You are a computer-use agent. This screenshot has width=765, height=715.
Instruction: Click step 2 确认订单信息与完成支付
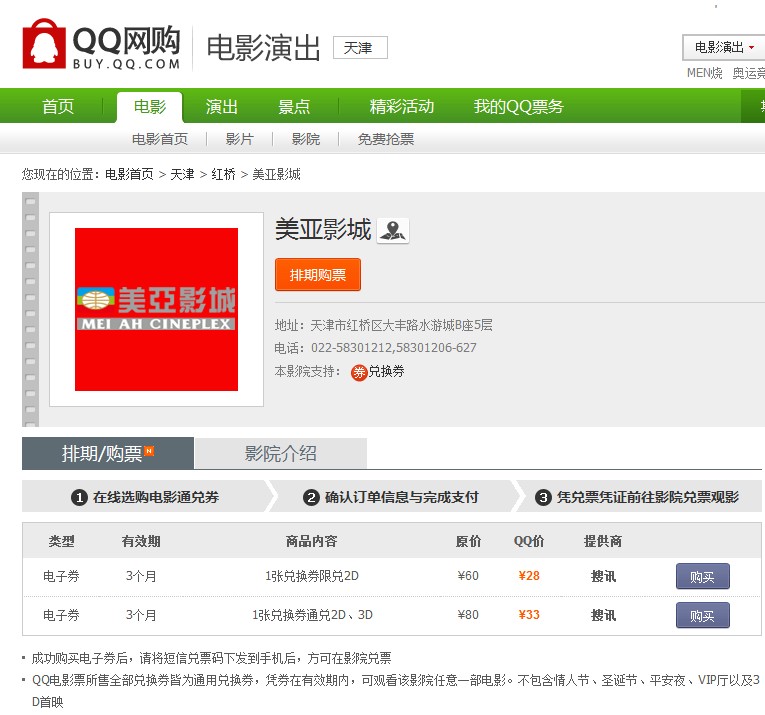tap(391, 497)
